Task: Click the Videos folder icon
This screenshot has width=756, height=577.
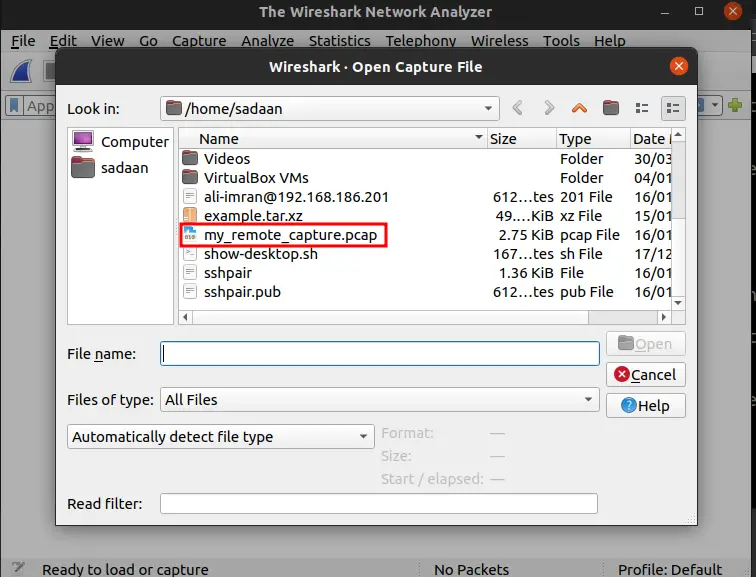Action: (190, 158)
